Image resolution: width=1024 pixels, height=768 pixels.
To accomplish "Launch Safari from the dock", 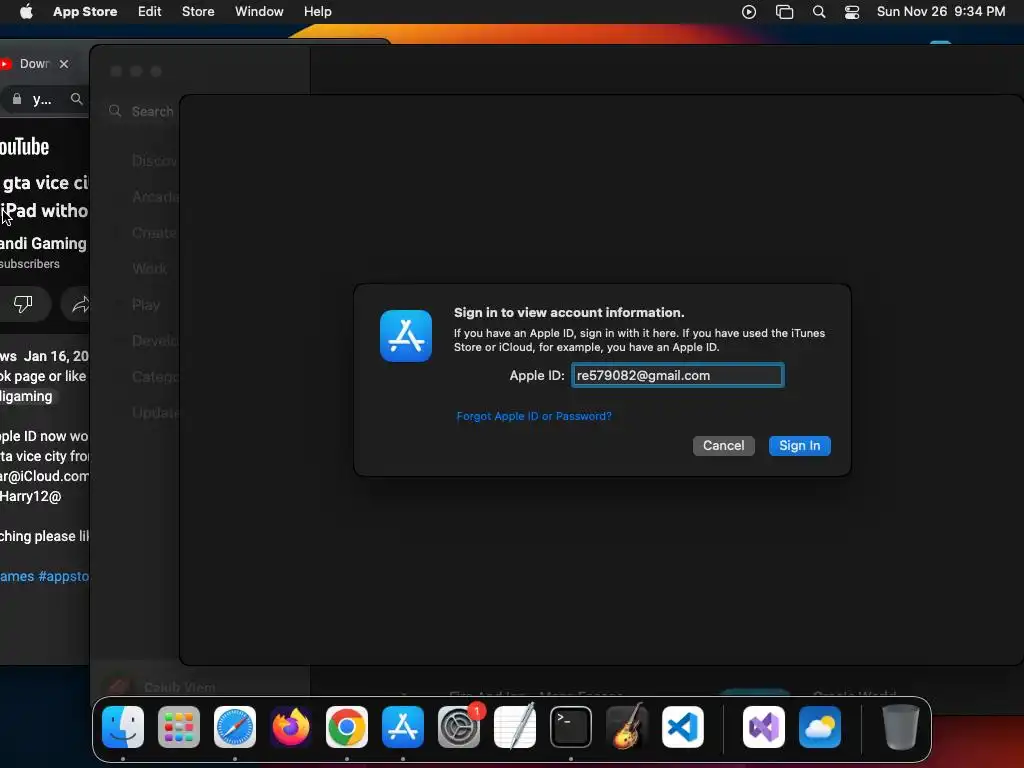I will [235, 727].
